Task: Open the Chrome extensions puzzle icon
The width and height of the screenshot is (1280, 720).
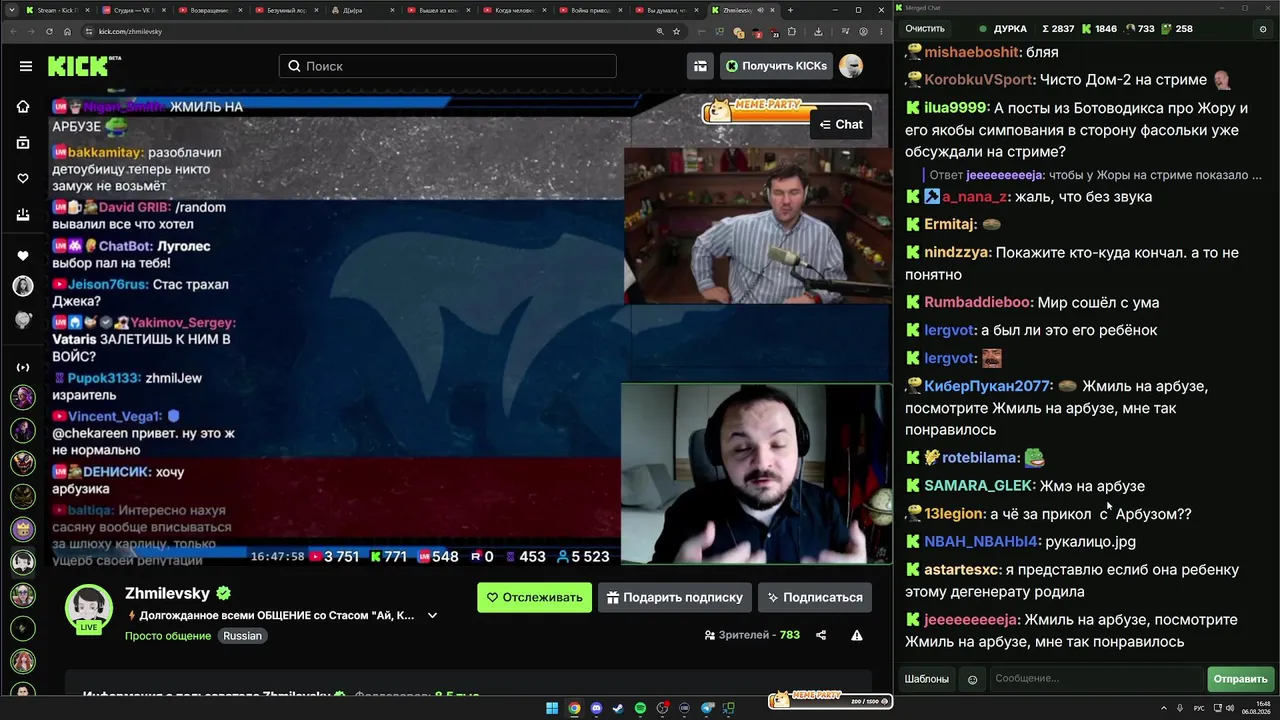Action: (x=791, y=31)
